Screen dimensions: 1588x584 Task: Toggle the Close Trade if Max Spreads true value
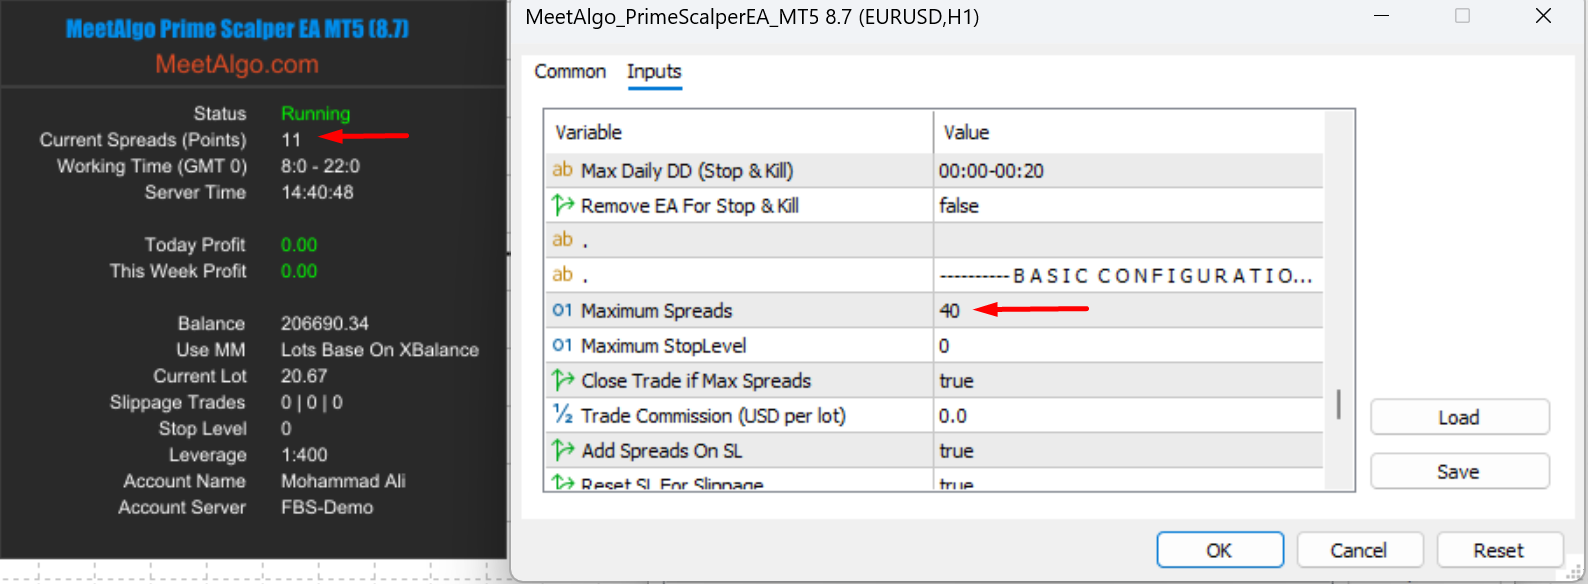[x=956, y=381]
